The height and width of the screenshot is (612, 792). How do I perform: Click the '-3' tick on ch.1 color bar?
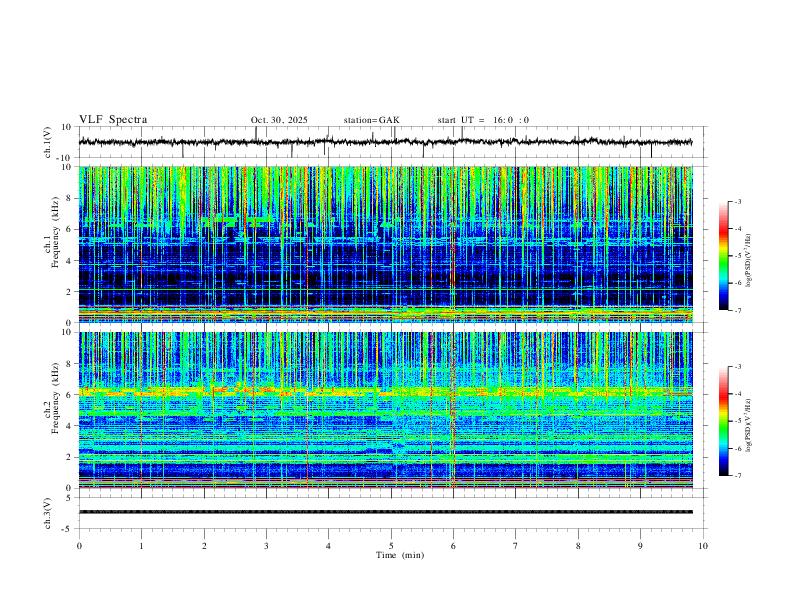pyautogui.click(x=737, y=201)
